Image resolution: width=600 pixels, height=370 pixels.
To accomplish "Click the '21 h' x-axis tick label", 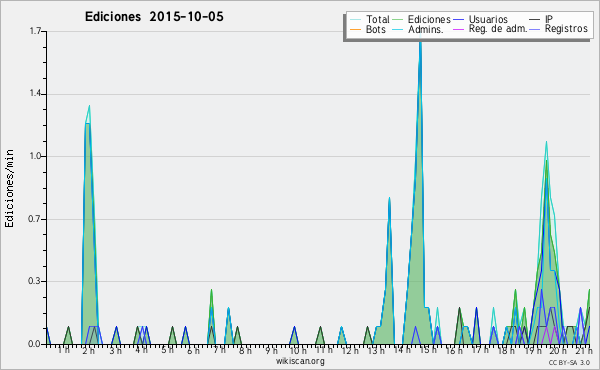I will [x=584, y=350].
